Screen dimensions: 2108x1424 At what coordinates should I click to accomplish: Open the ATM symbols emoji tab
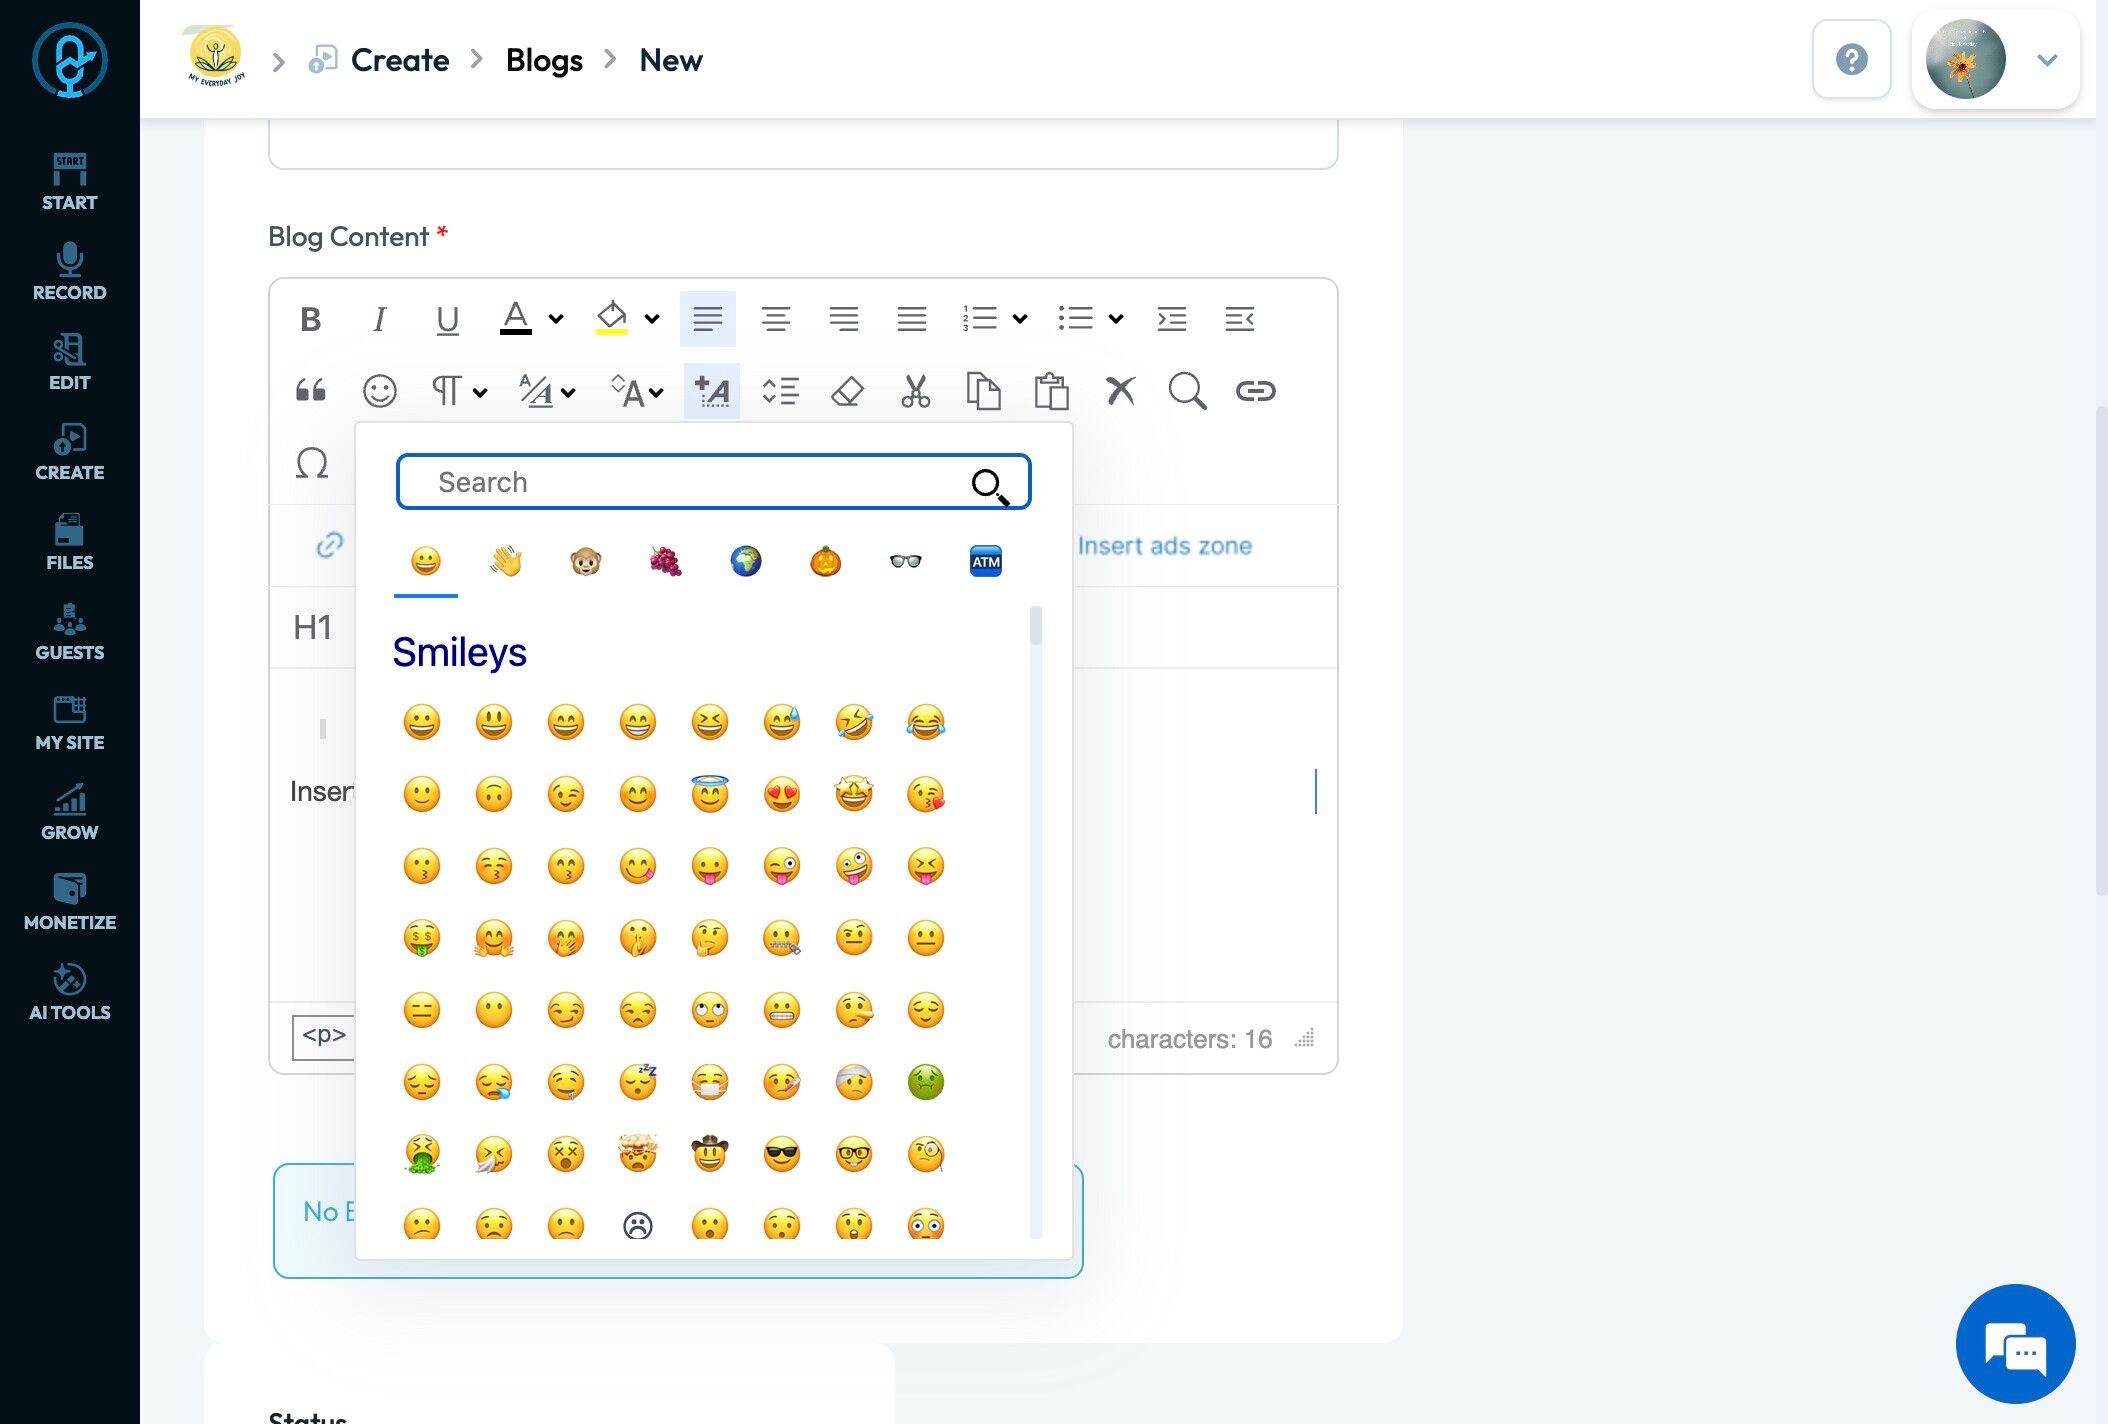tap(985, 561)
